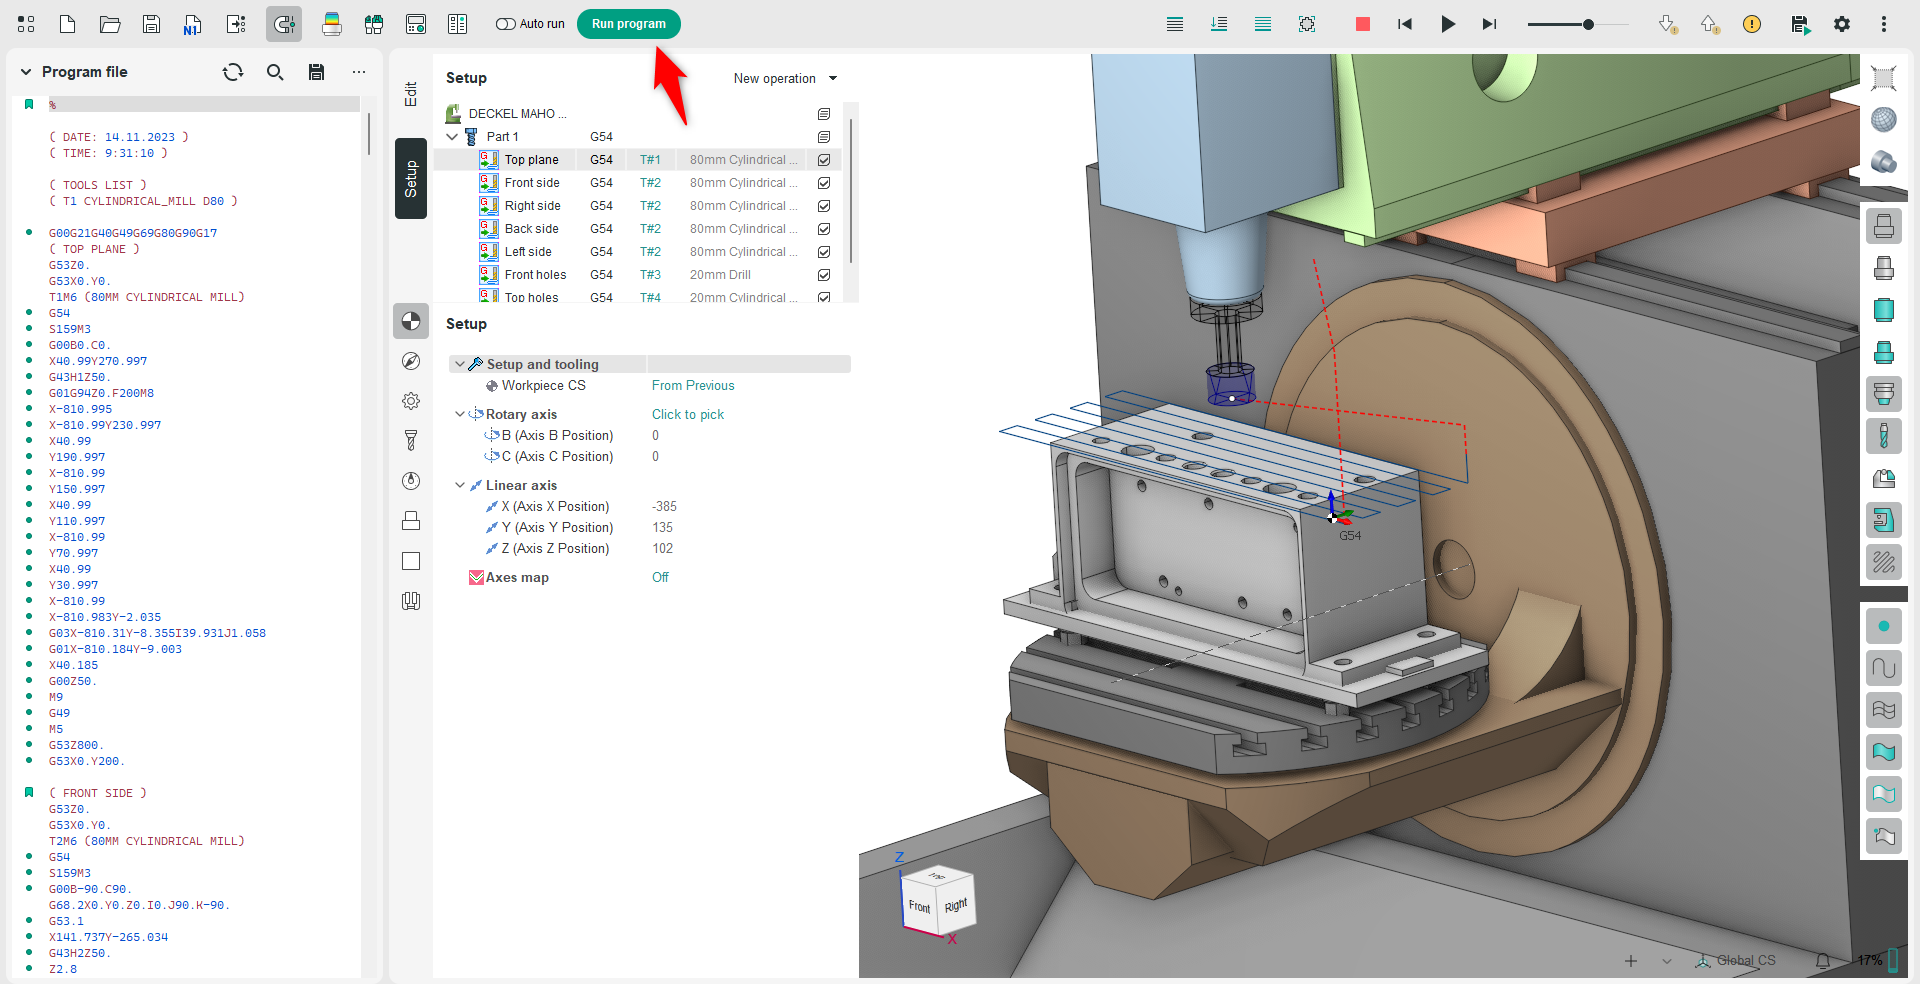Uncheck the Front side operation checkbox
The width and height of the screenshot is (1920, 984).
point(824,183)
